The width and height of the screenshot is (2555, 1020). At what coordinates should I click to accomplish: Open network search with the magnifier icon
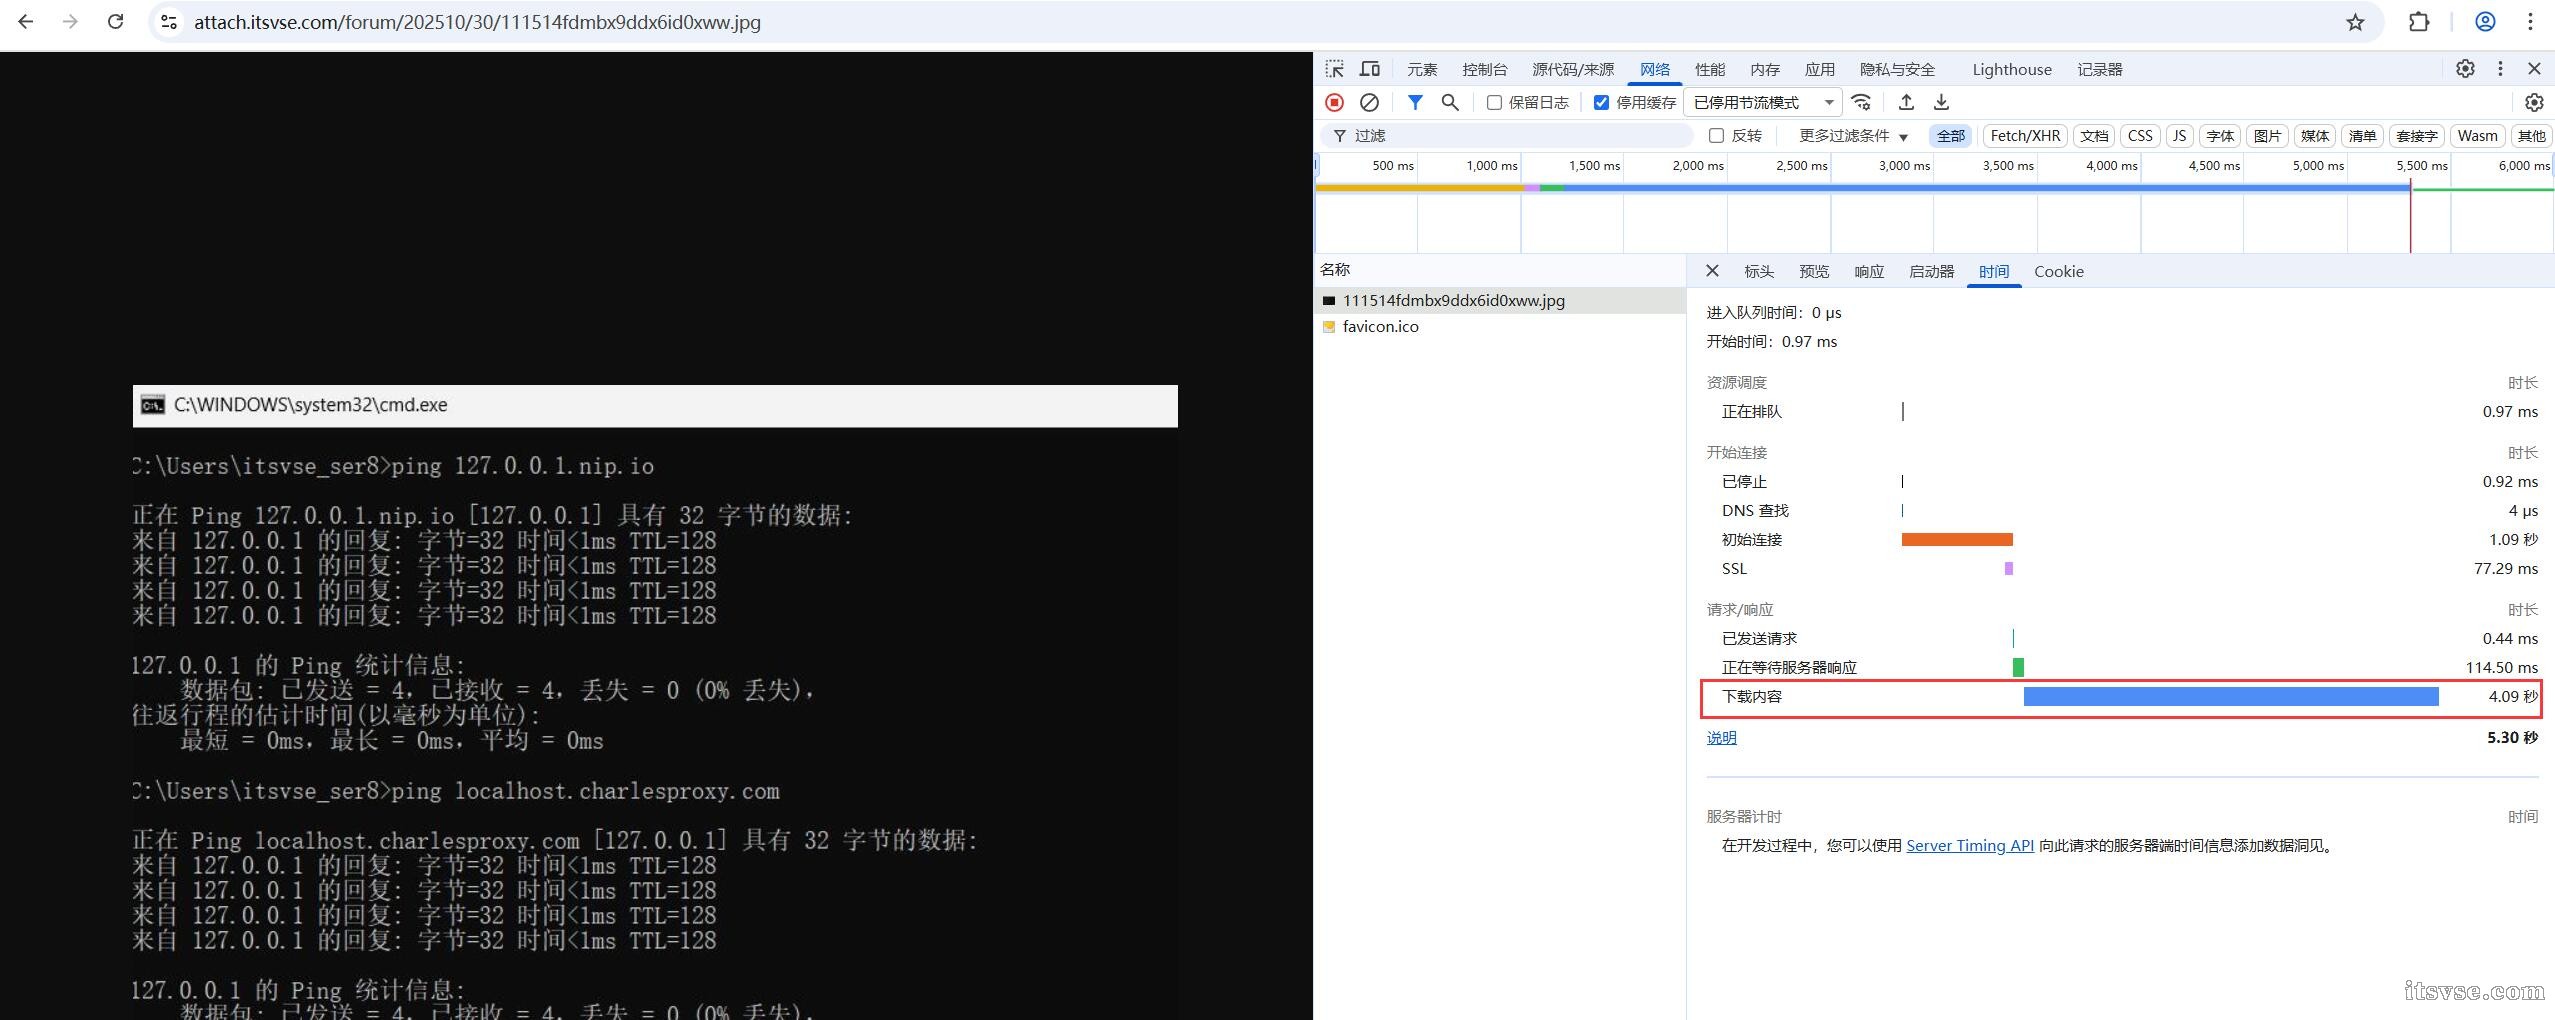tap(1450, 102)
